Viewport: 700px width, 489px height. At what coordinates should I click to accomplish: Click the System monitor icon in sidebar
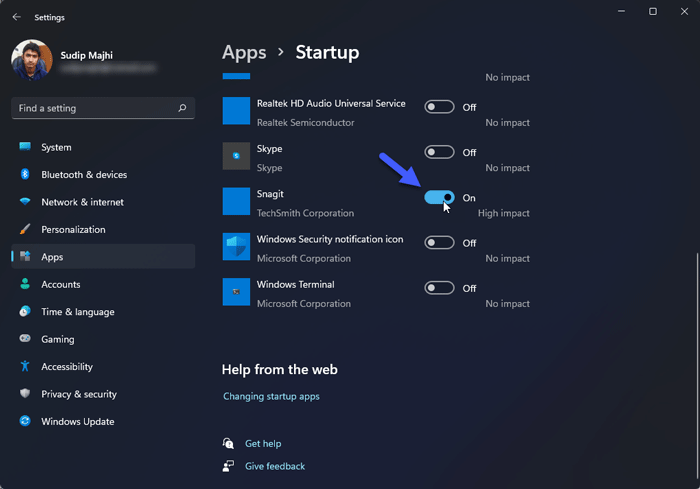(25, 146)
